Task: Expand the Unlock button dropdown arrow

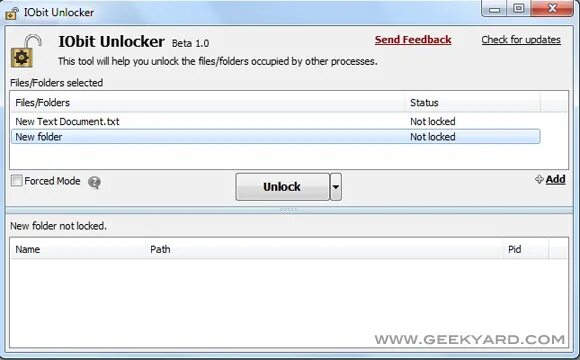Action: click(336, 187)
